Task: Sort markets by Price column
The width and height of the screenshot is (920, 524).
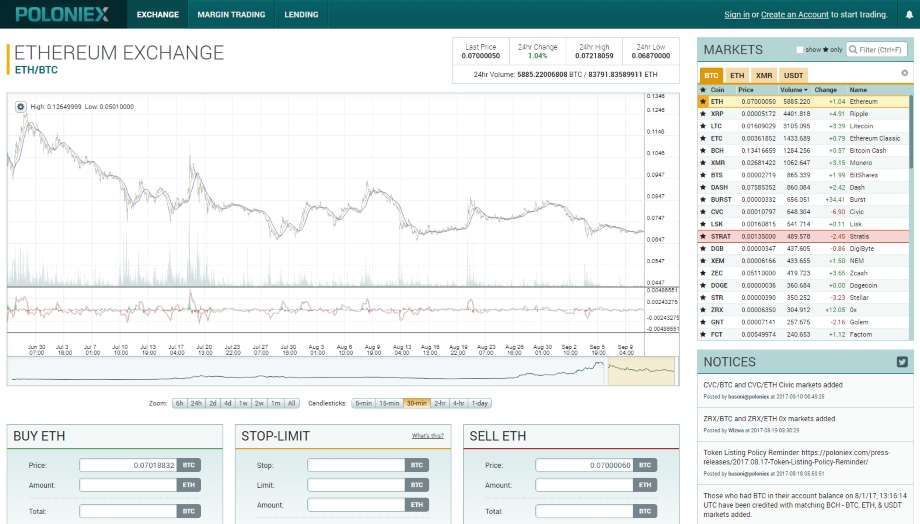Action: click(746, 90)
